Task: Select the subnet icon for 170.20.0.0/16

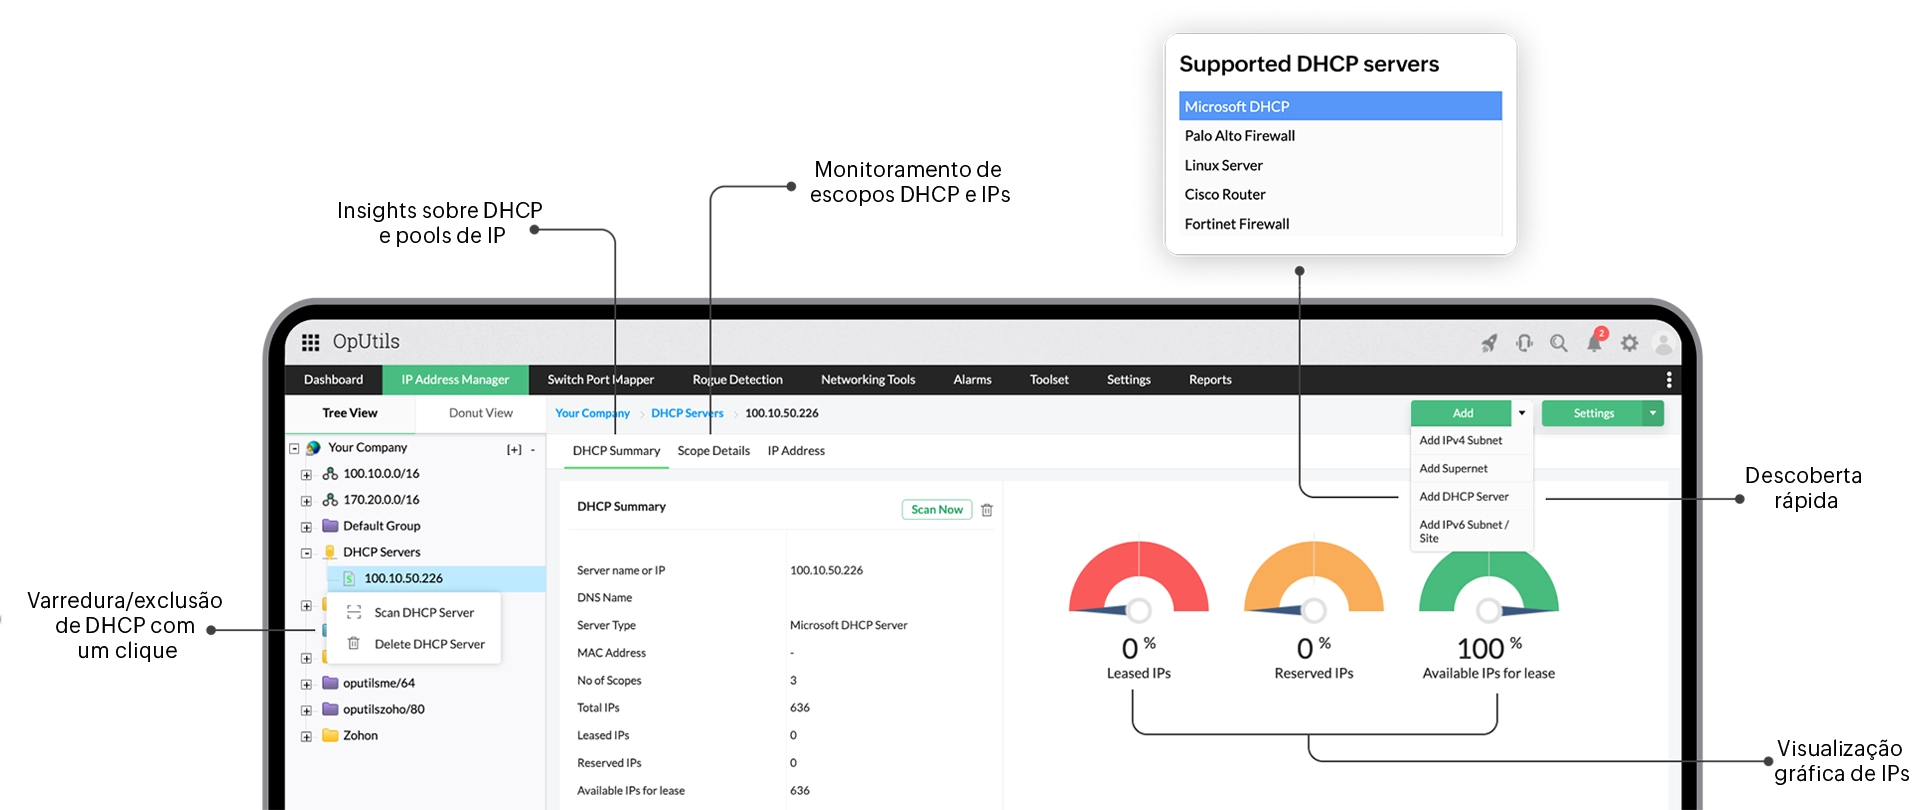Action: click(330, 500)
